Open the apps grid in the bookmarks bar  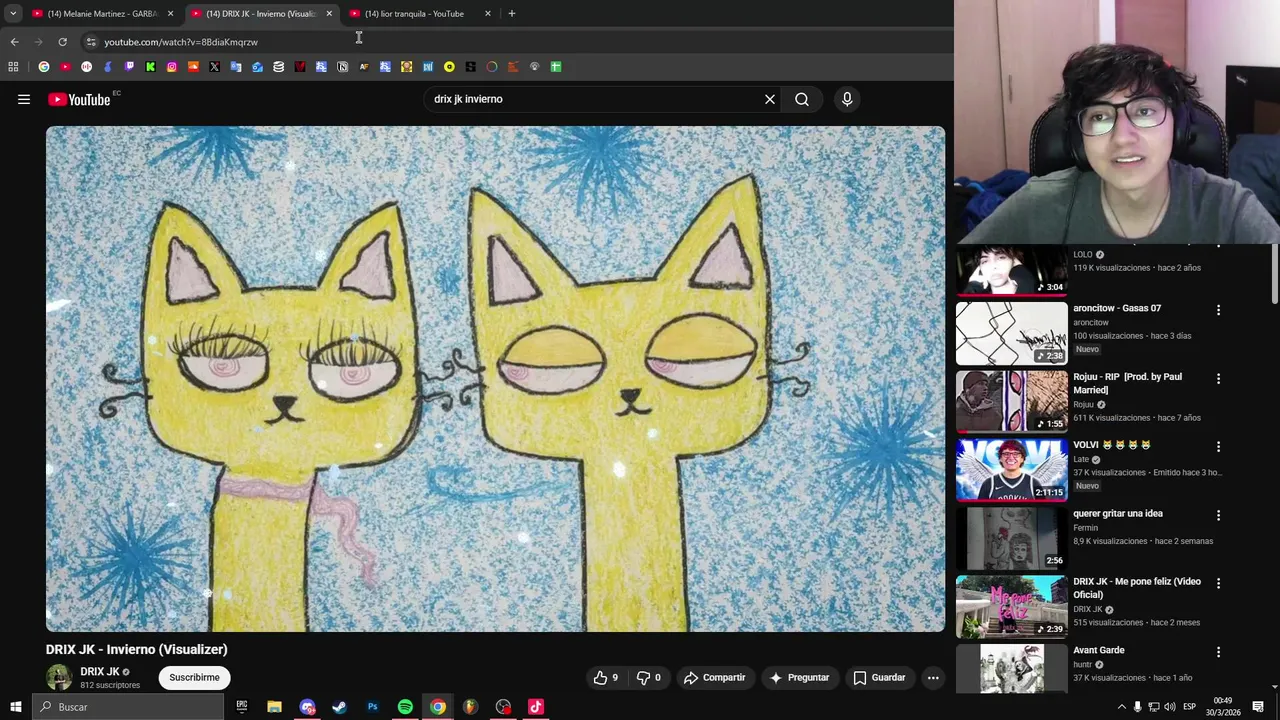tap(13, 67)
